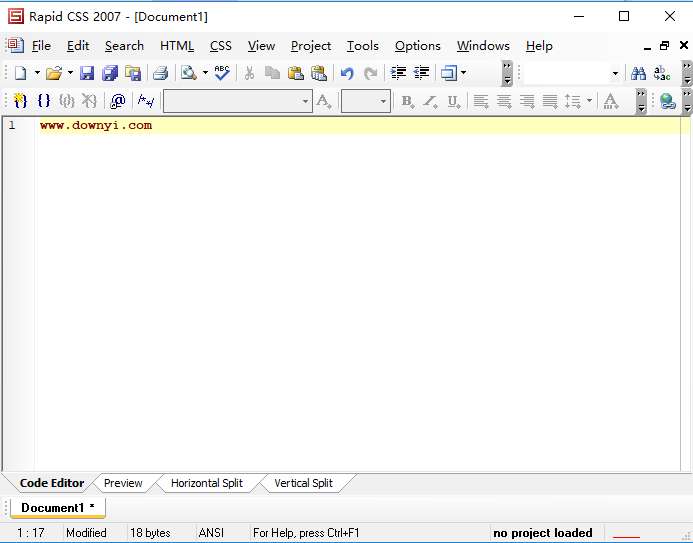Image resolution: width=693 pixels, height=543 pixels.
Task: Click the Replace text icon
Action: (x=662, y=73)
